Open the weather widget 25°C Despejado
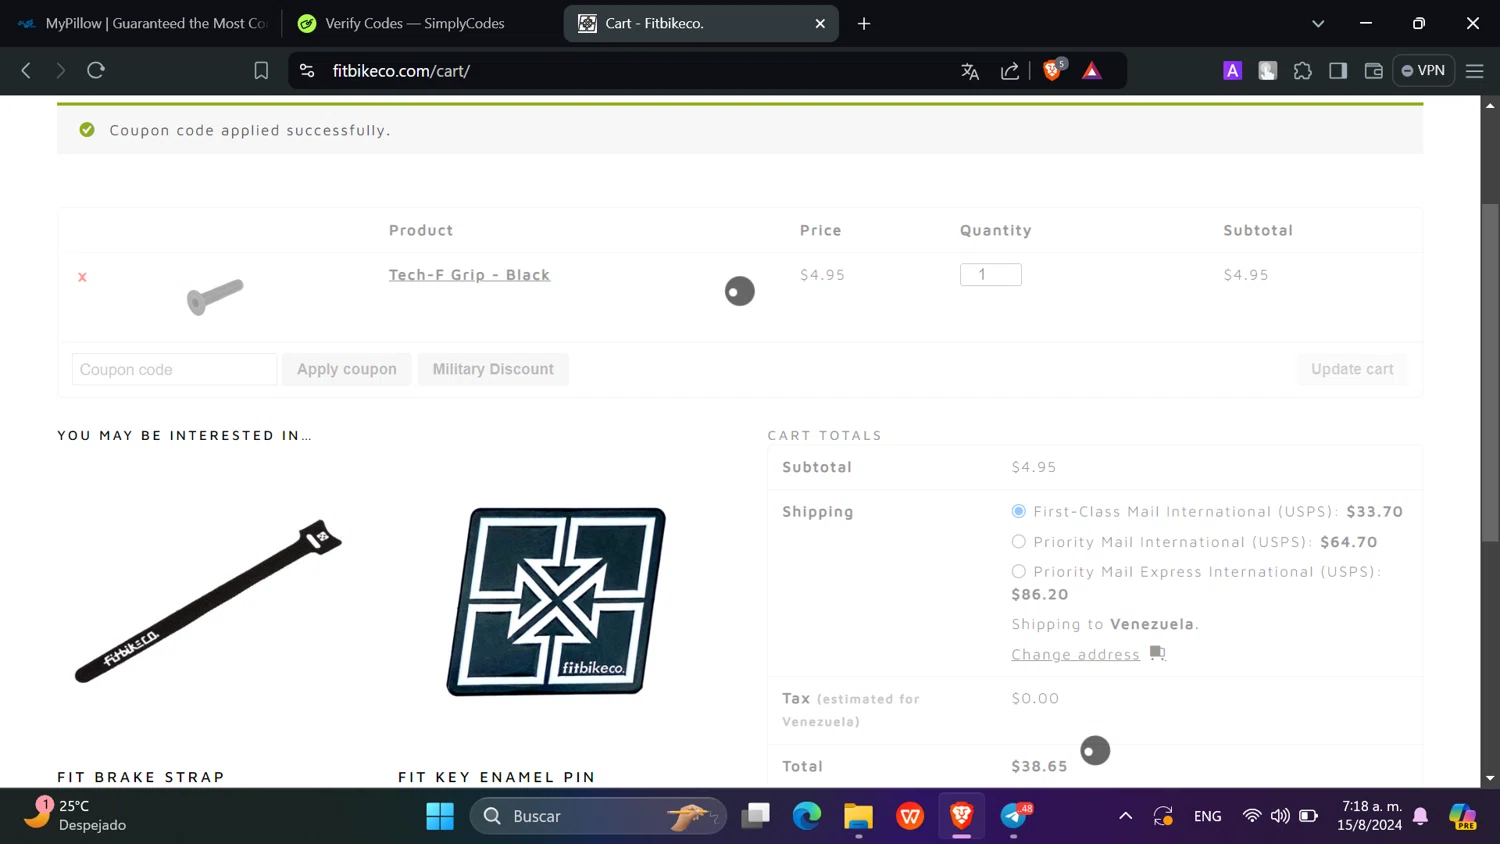This screenshot has width=1500, height=844. (x=75, y=815)
